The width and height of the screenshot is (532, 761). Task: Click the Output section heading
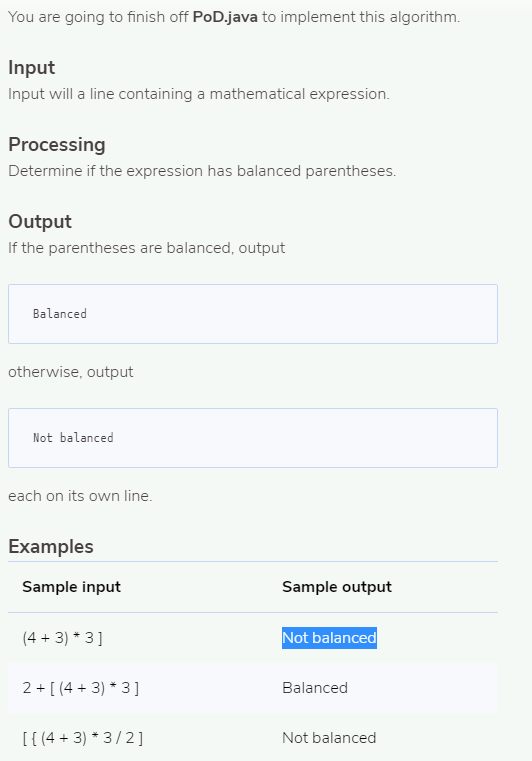click(x=40, y=221)
